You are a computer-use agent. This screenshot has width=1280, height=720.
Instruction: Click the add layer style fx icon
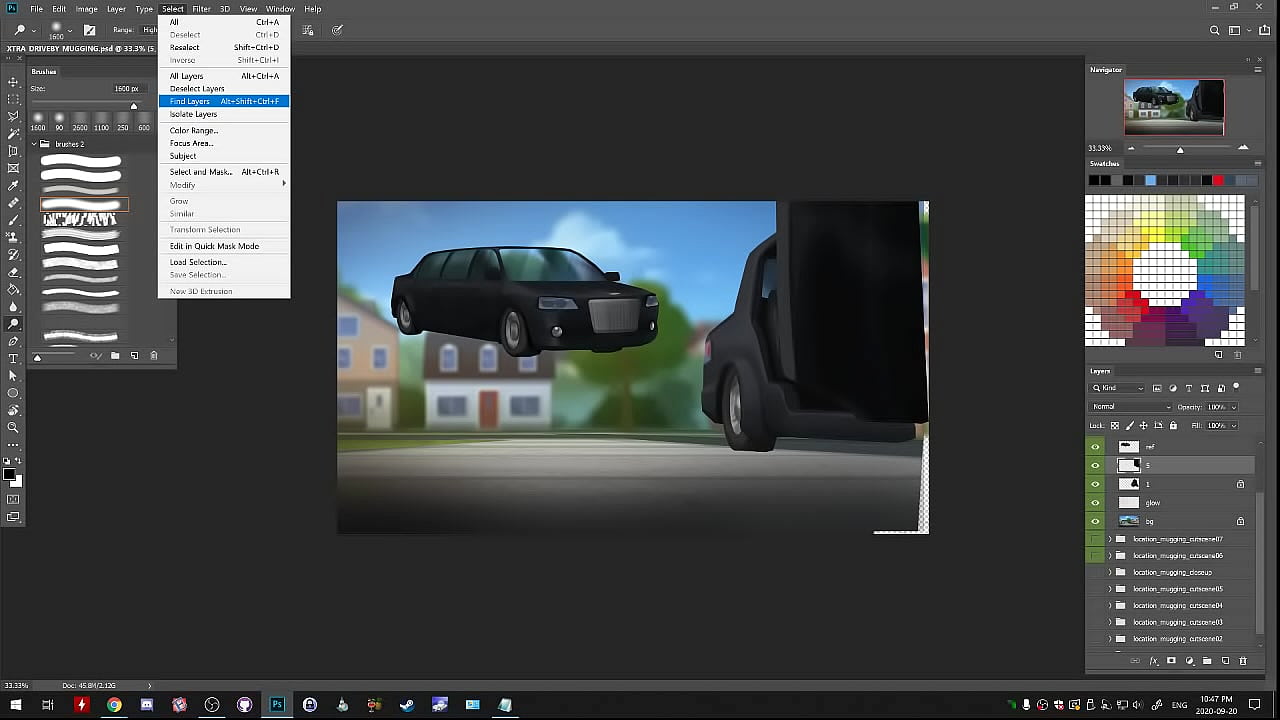coord(1153,661)
